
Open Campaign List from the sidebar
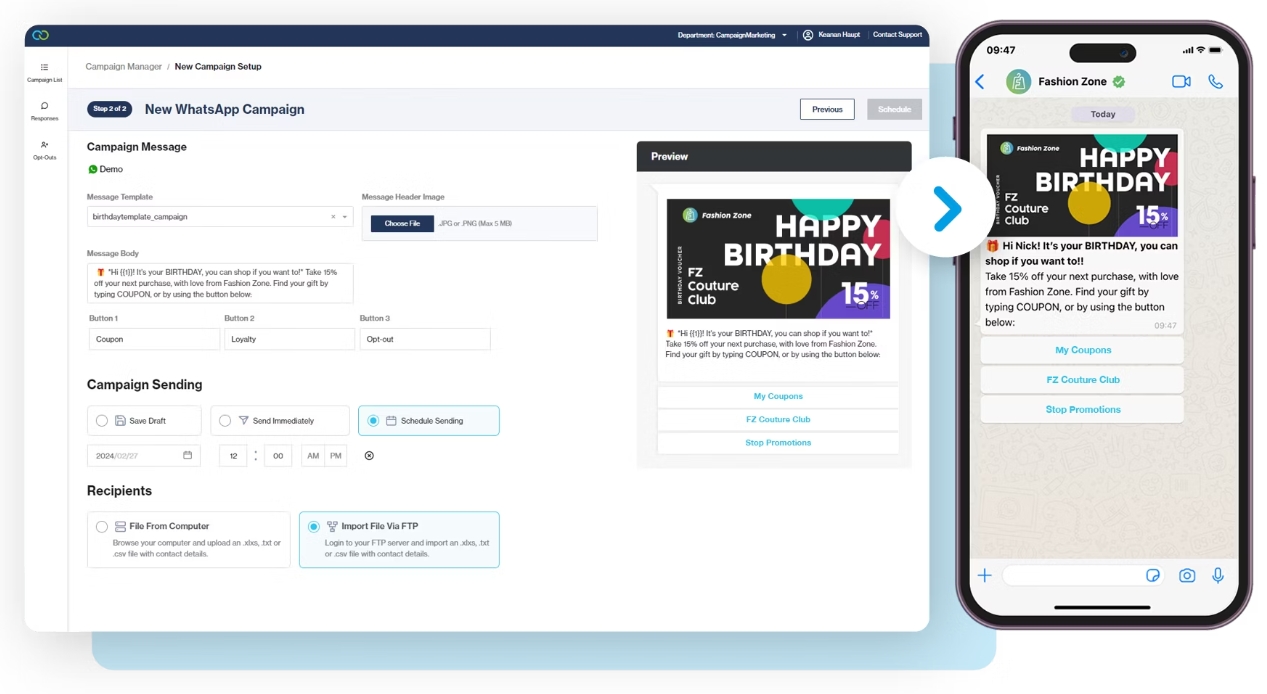pos(44,72)
